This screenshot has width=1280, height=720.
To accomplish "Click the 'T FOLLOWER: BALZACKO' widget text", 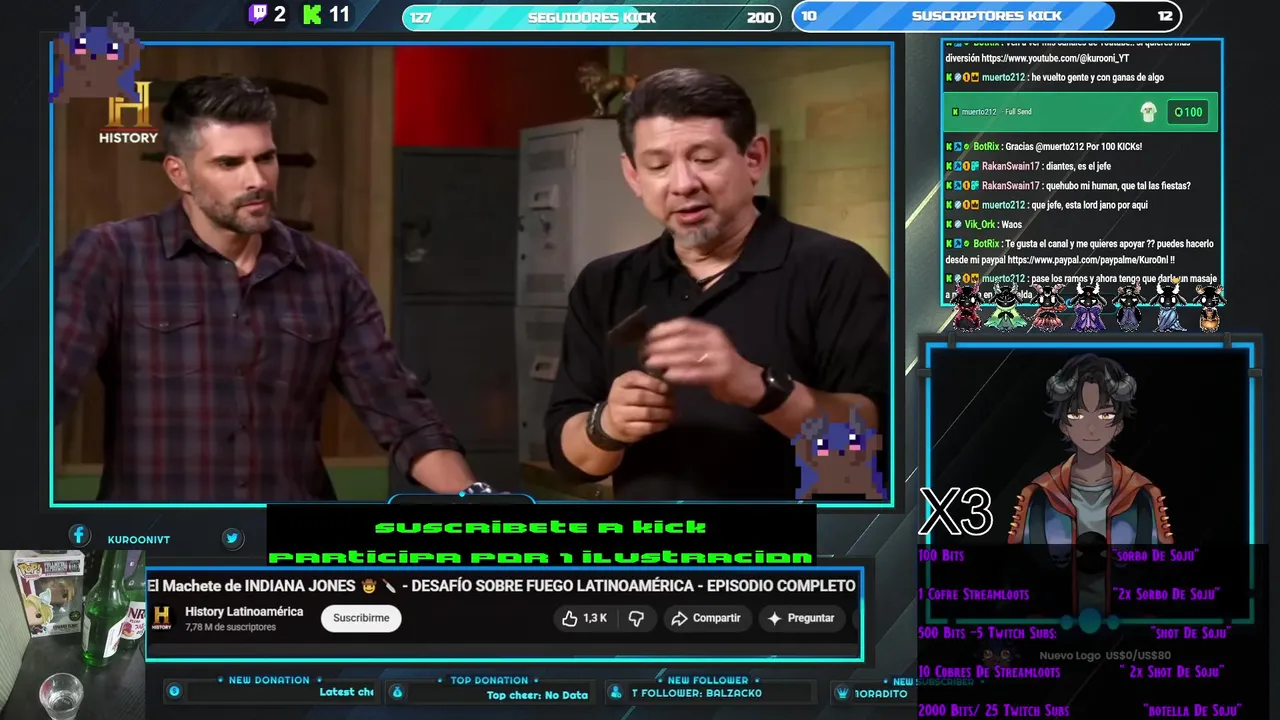I will (x=697, y=692).
